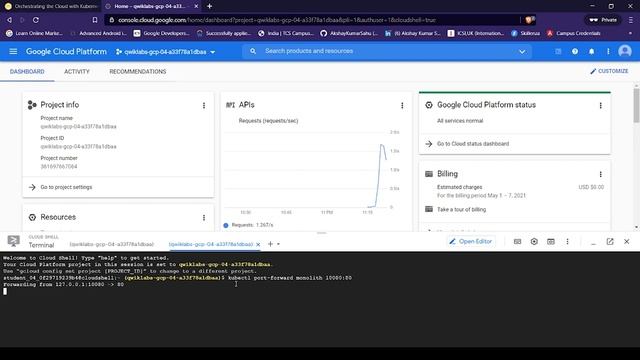Go back in browser history

click(x=9, y=20)
